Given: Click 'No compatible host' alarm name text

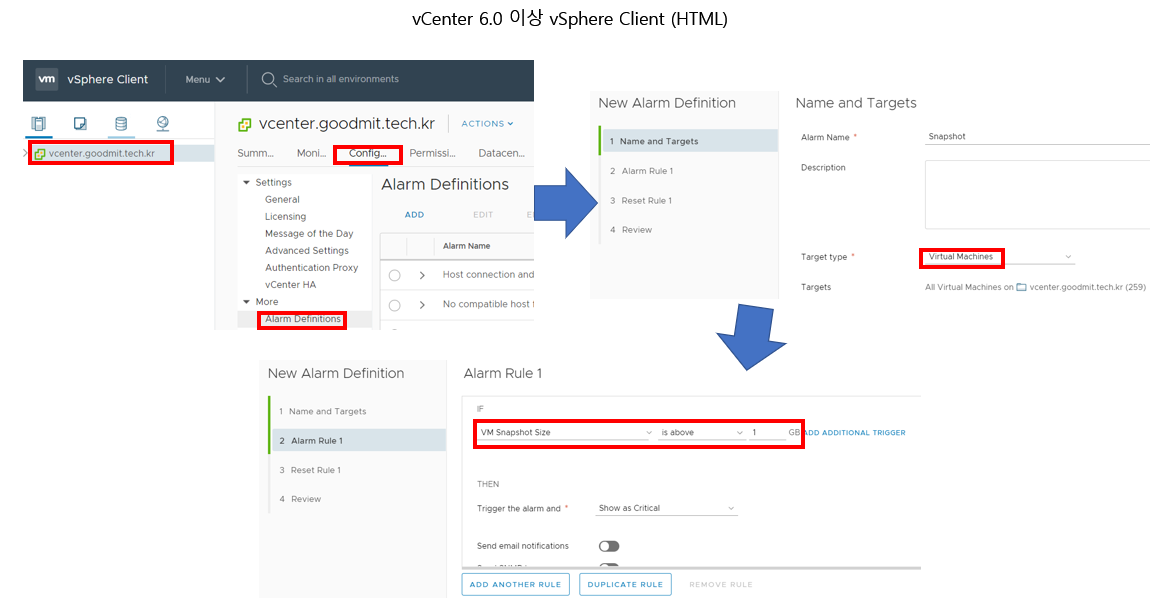Looking at the screenshot, I should [x=487, y=304].
